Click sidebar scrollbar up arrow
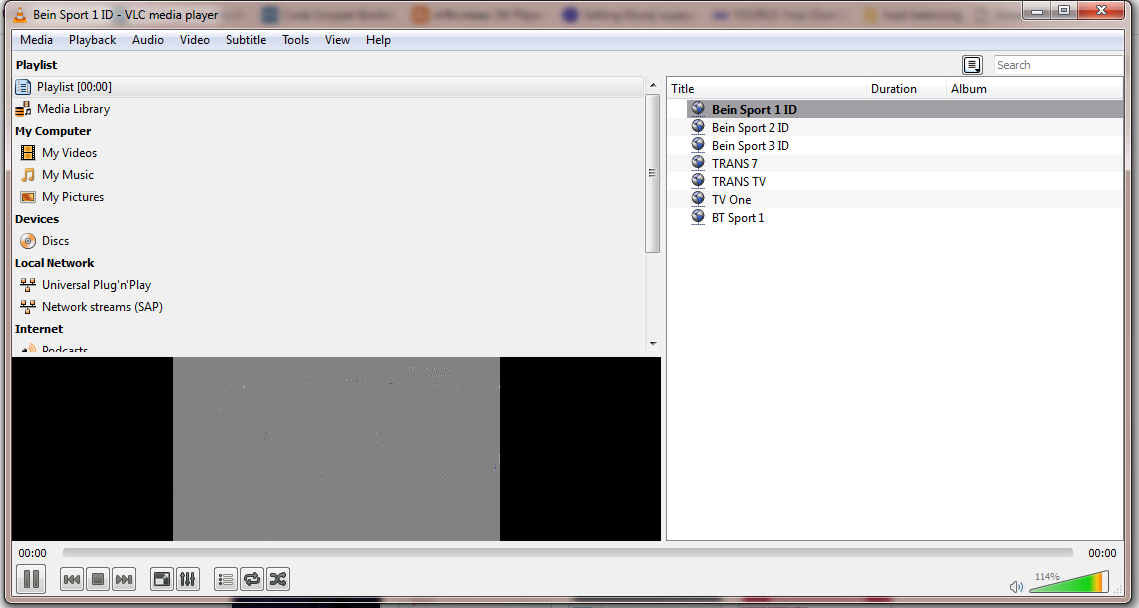 click(x=652, y=86)
